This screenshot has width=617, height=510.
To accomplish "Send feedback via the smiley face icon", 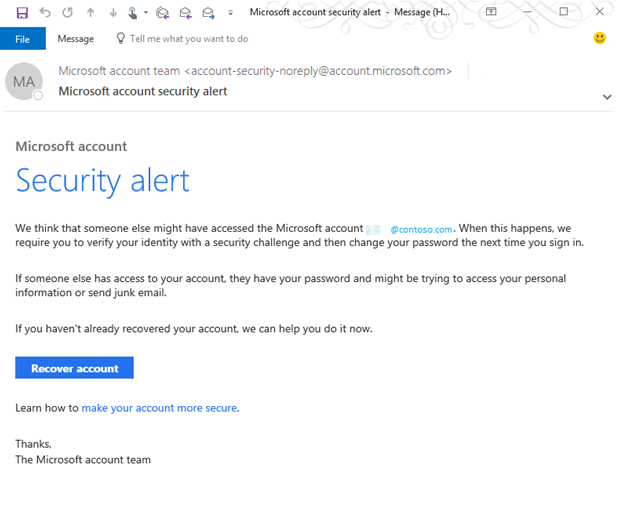I will point(600,38).
